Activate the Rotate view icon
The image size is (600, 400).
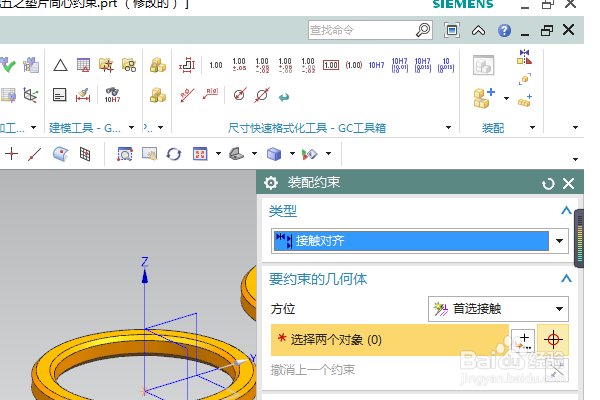tap(174, 154)
